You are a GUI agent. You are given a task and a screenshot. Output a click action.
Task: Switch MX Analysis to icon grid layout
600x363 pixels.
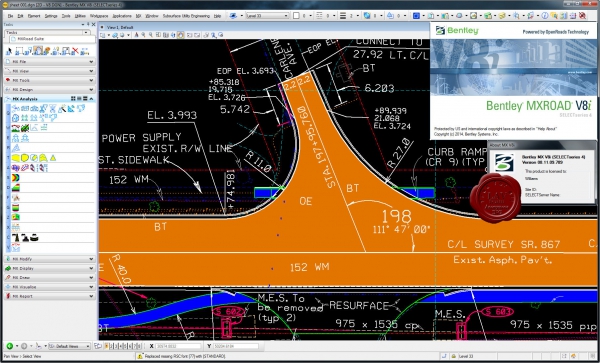coord(73,99)
